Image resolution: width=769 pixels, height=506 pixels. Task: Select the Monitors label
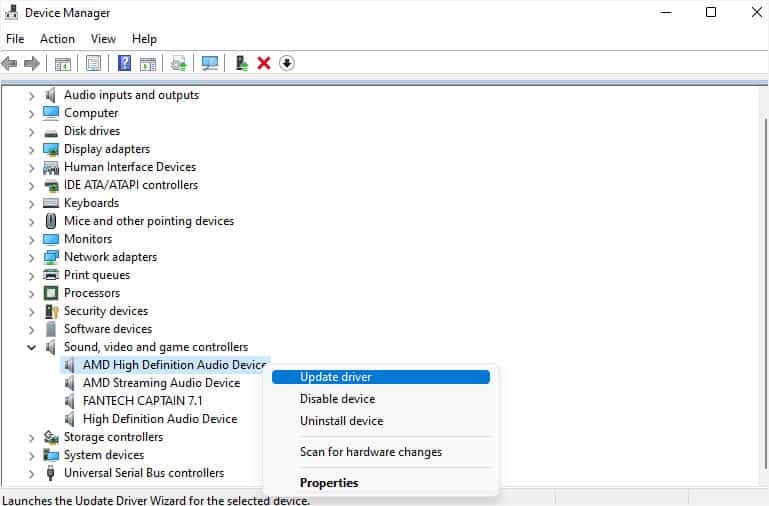[x=88, y=239]
